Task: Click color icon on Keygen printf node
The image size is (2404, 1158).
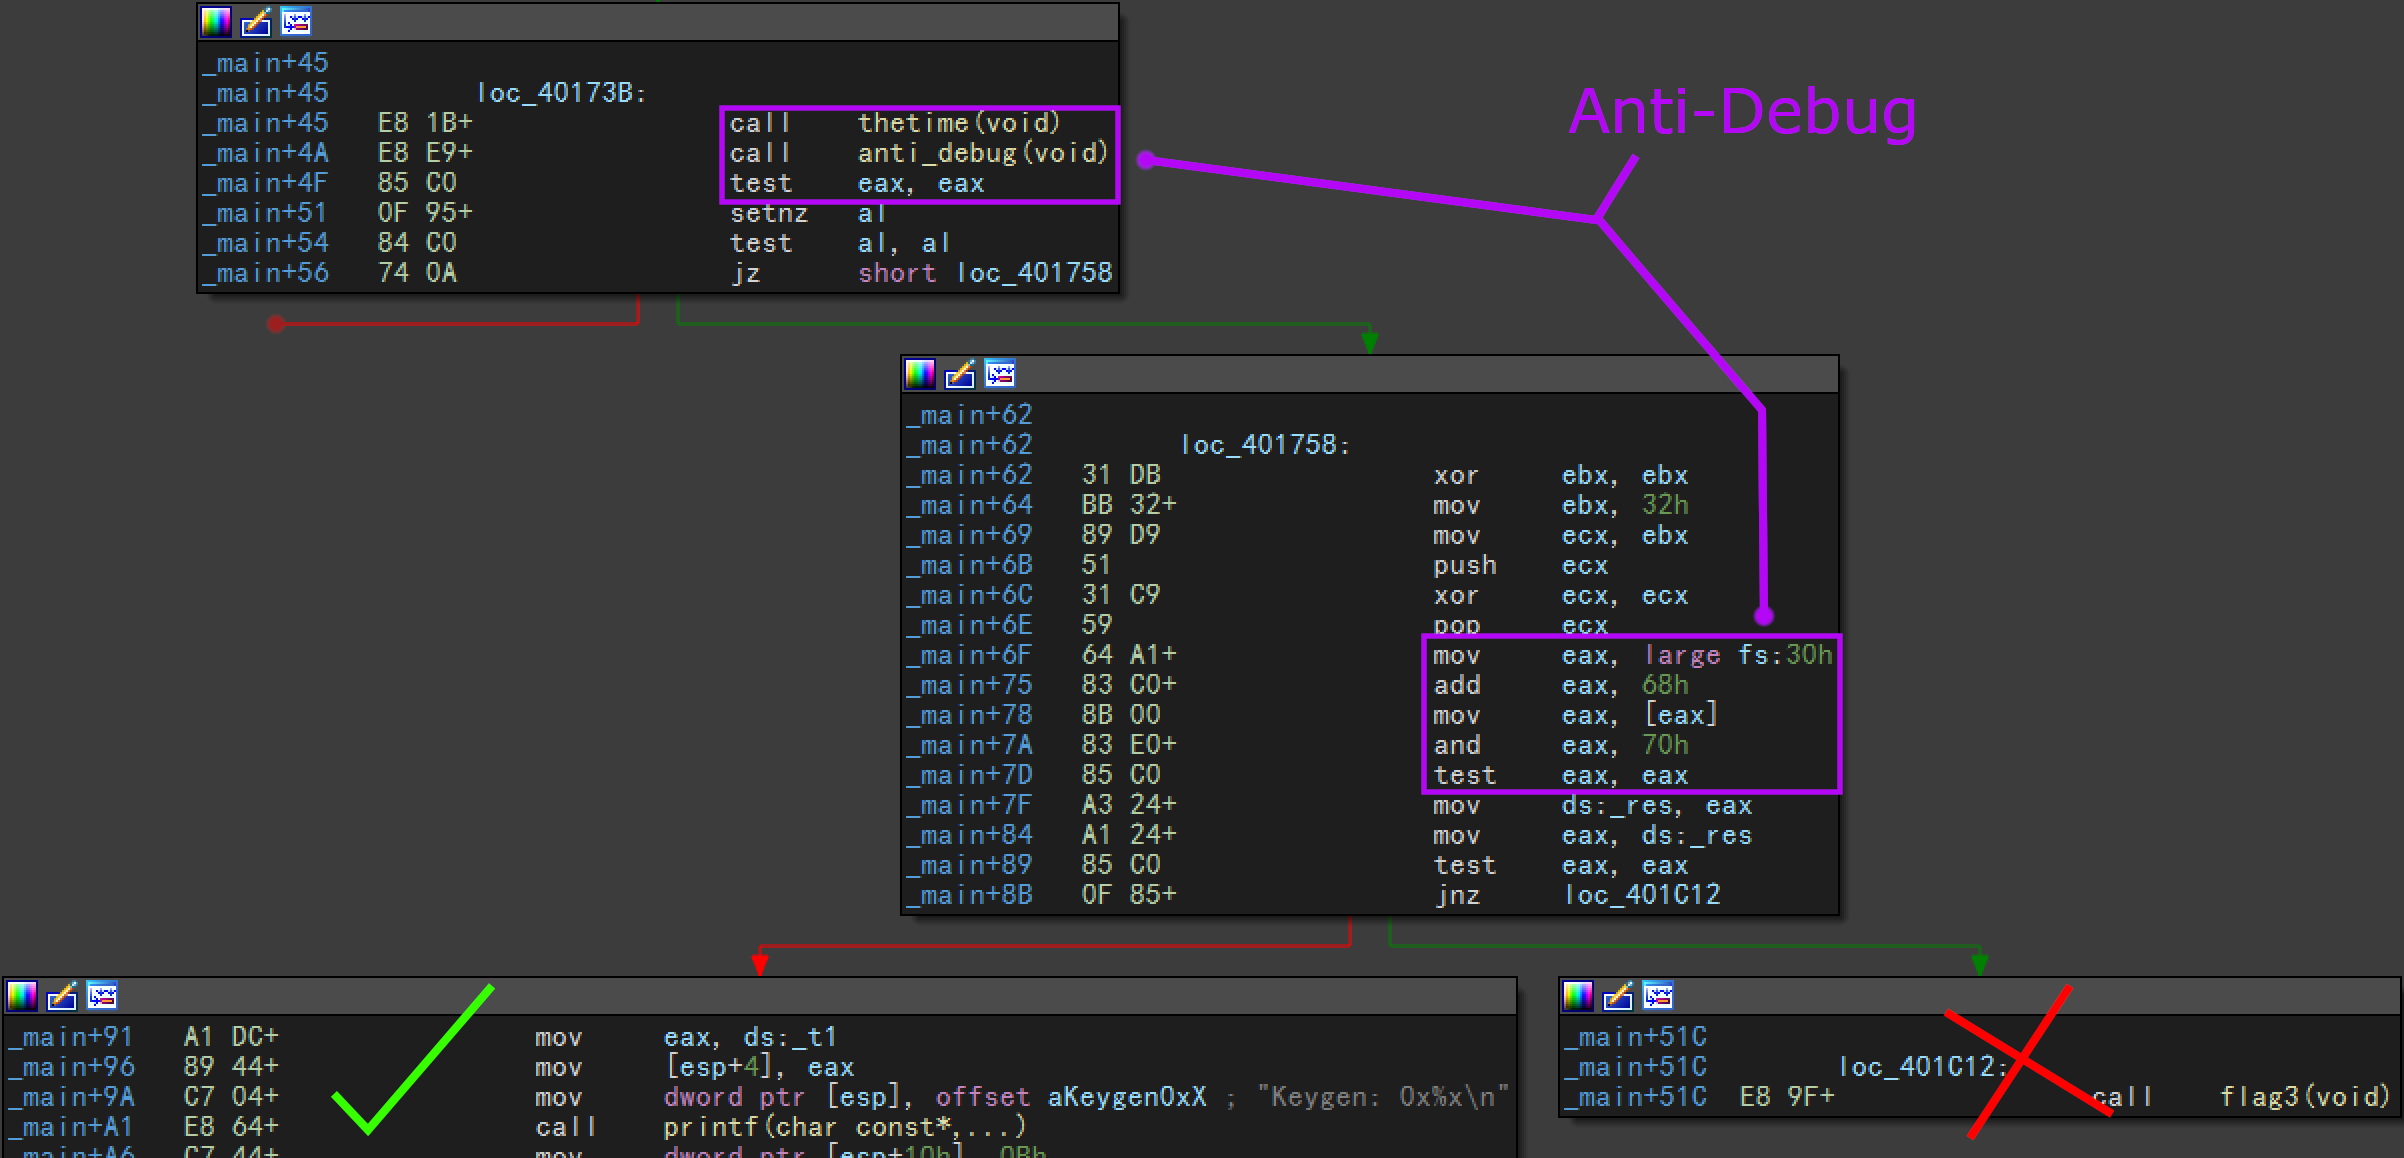Action: (22, 996)
